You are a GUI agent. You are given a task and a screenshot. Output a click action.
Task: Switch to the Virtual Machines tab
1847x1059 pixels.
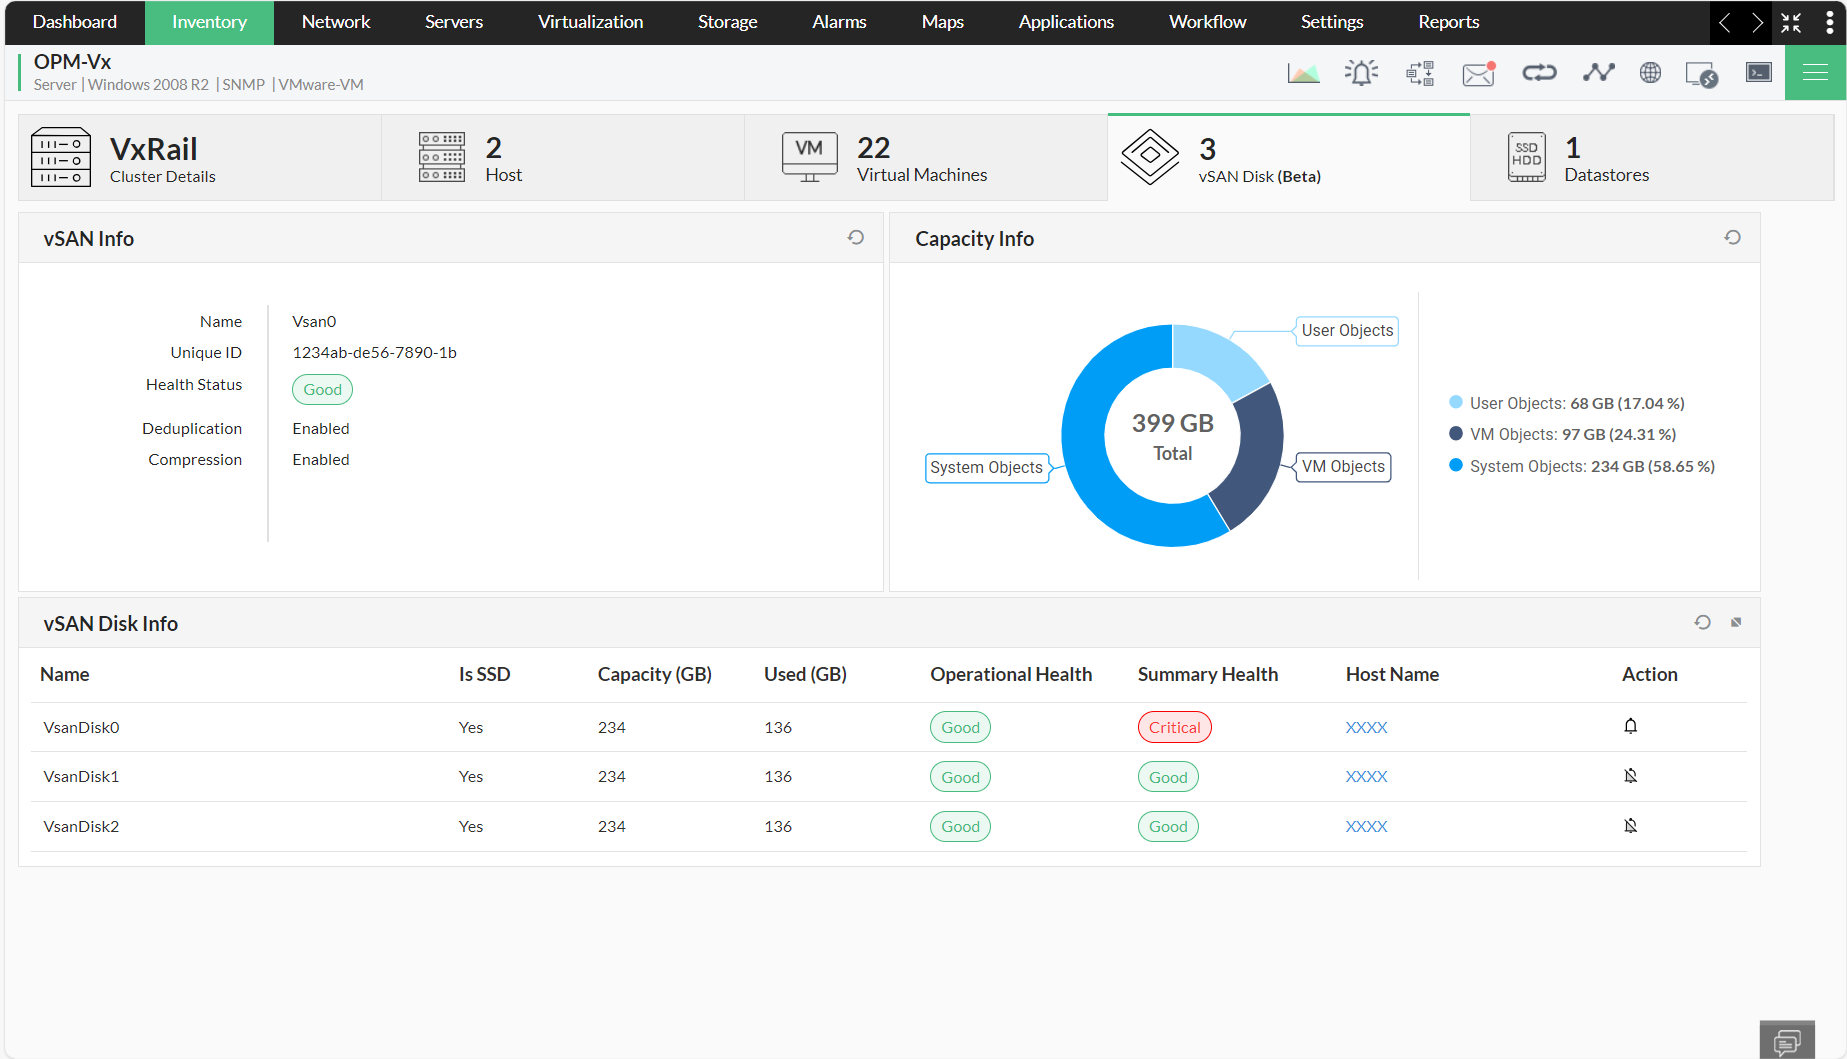[x=921, y=157]
